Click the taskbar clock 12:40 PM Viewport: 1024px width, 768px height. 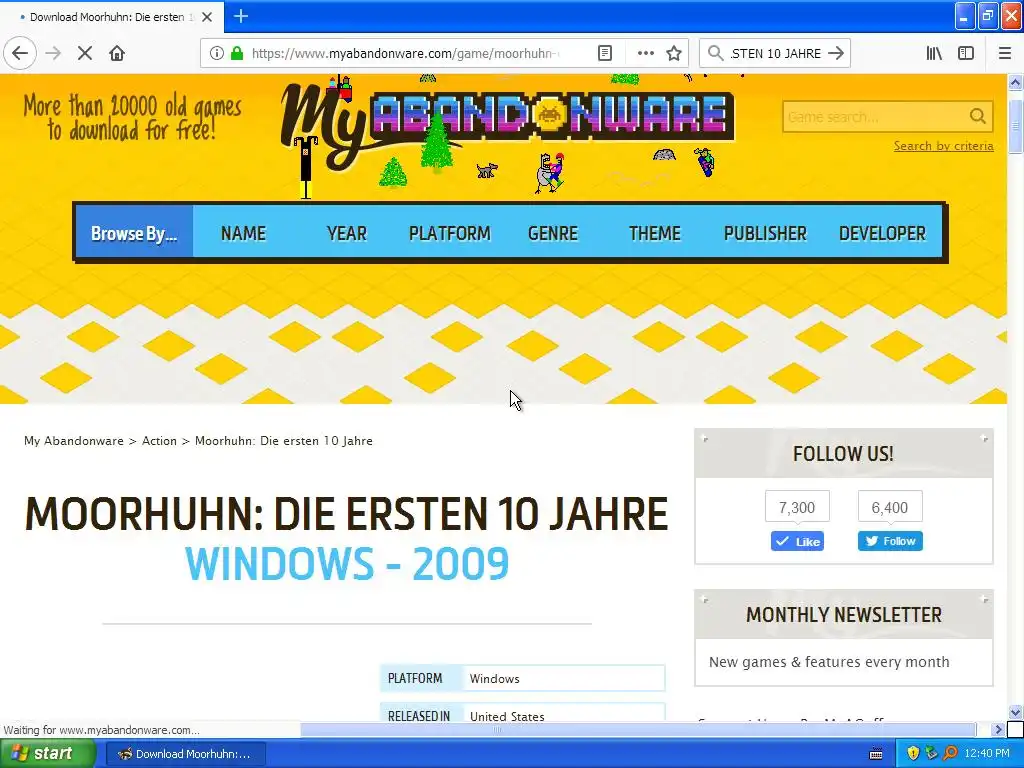click(x=987, y=754)
